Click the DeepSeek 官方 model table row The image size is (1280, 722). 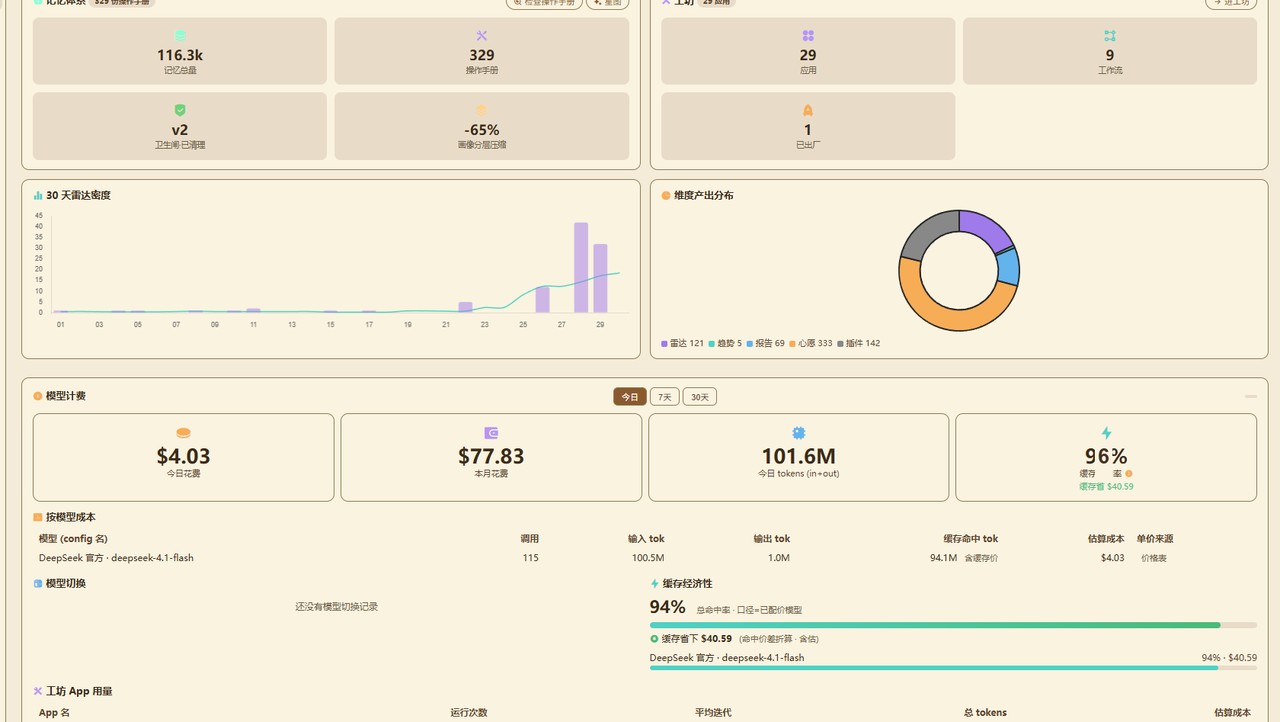pos(645,558)
